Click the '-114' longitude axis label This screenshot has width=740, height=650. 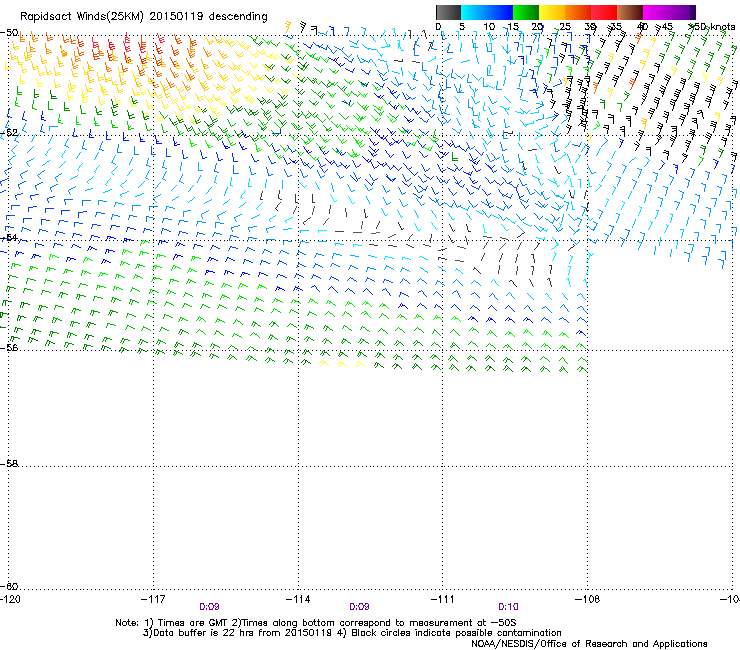tap(298, 599)
